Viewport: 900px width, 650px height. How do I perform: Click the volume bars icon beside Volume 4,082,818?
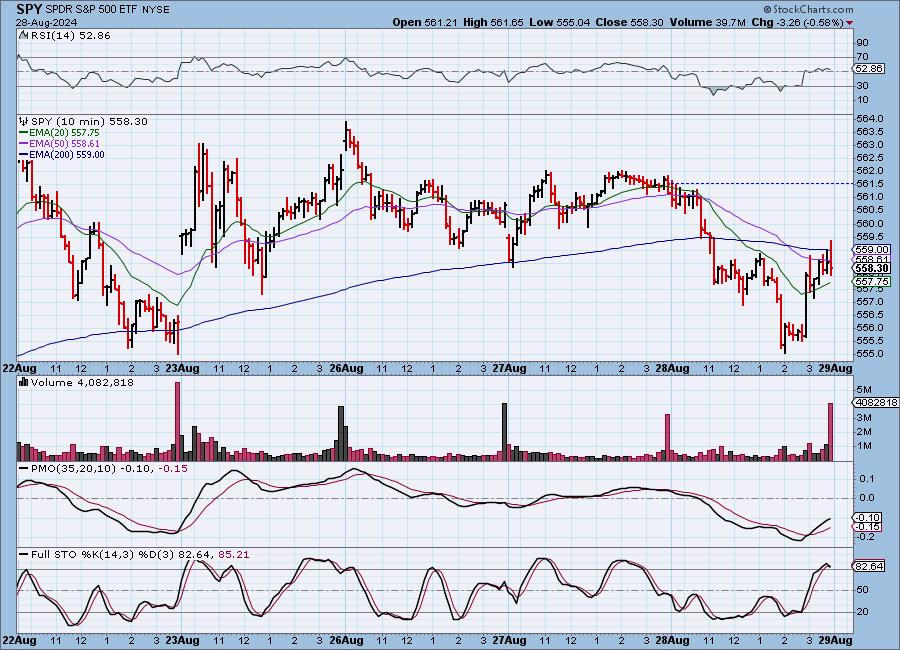click(24, 382)
